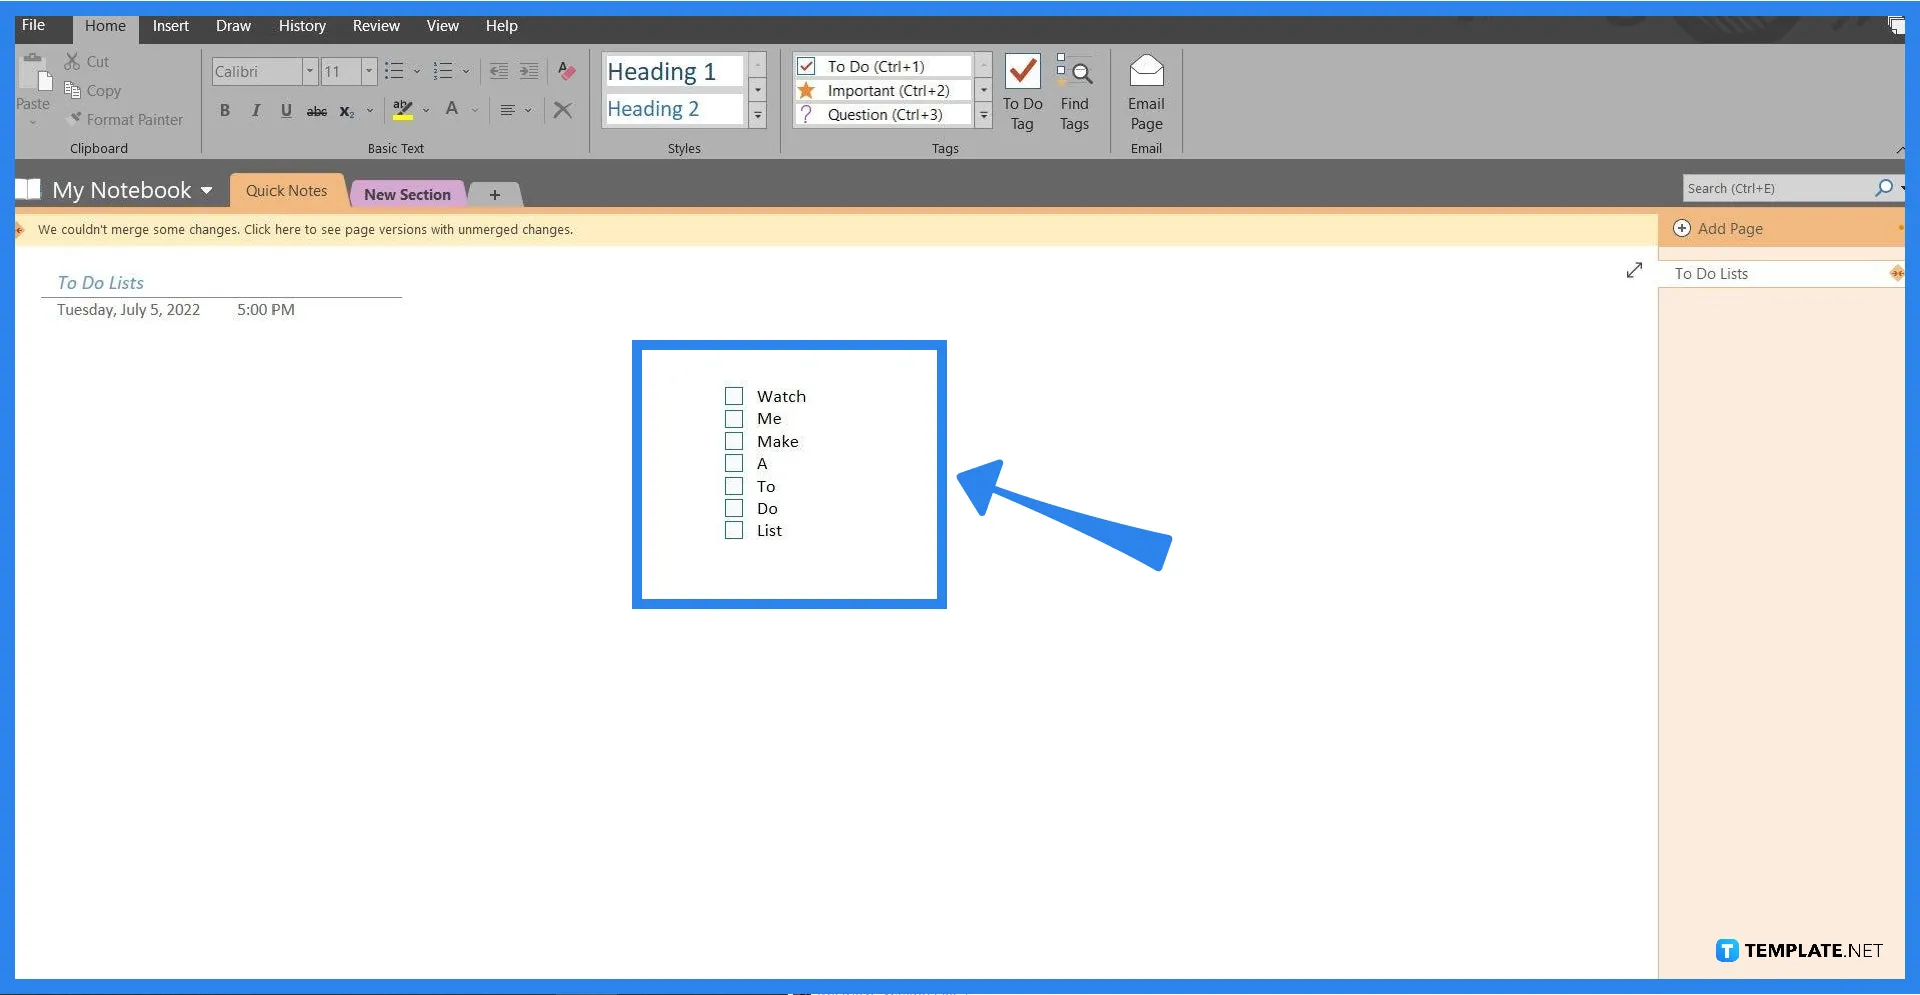
Task: Apply strikethrough formatting
Action: point(316,110)
